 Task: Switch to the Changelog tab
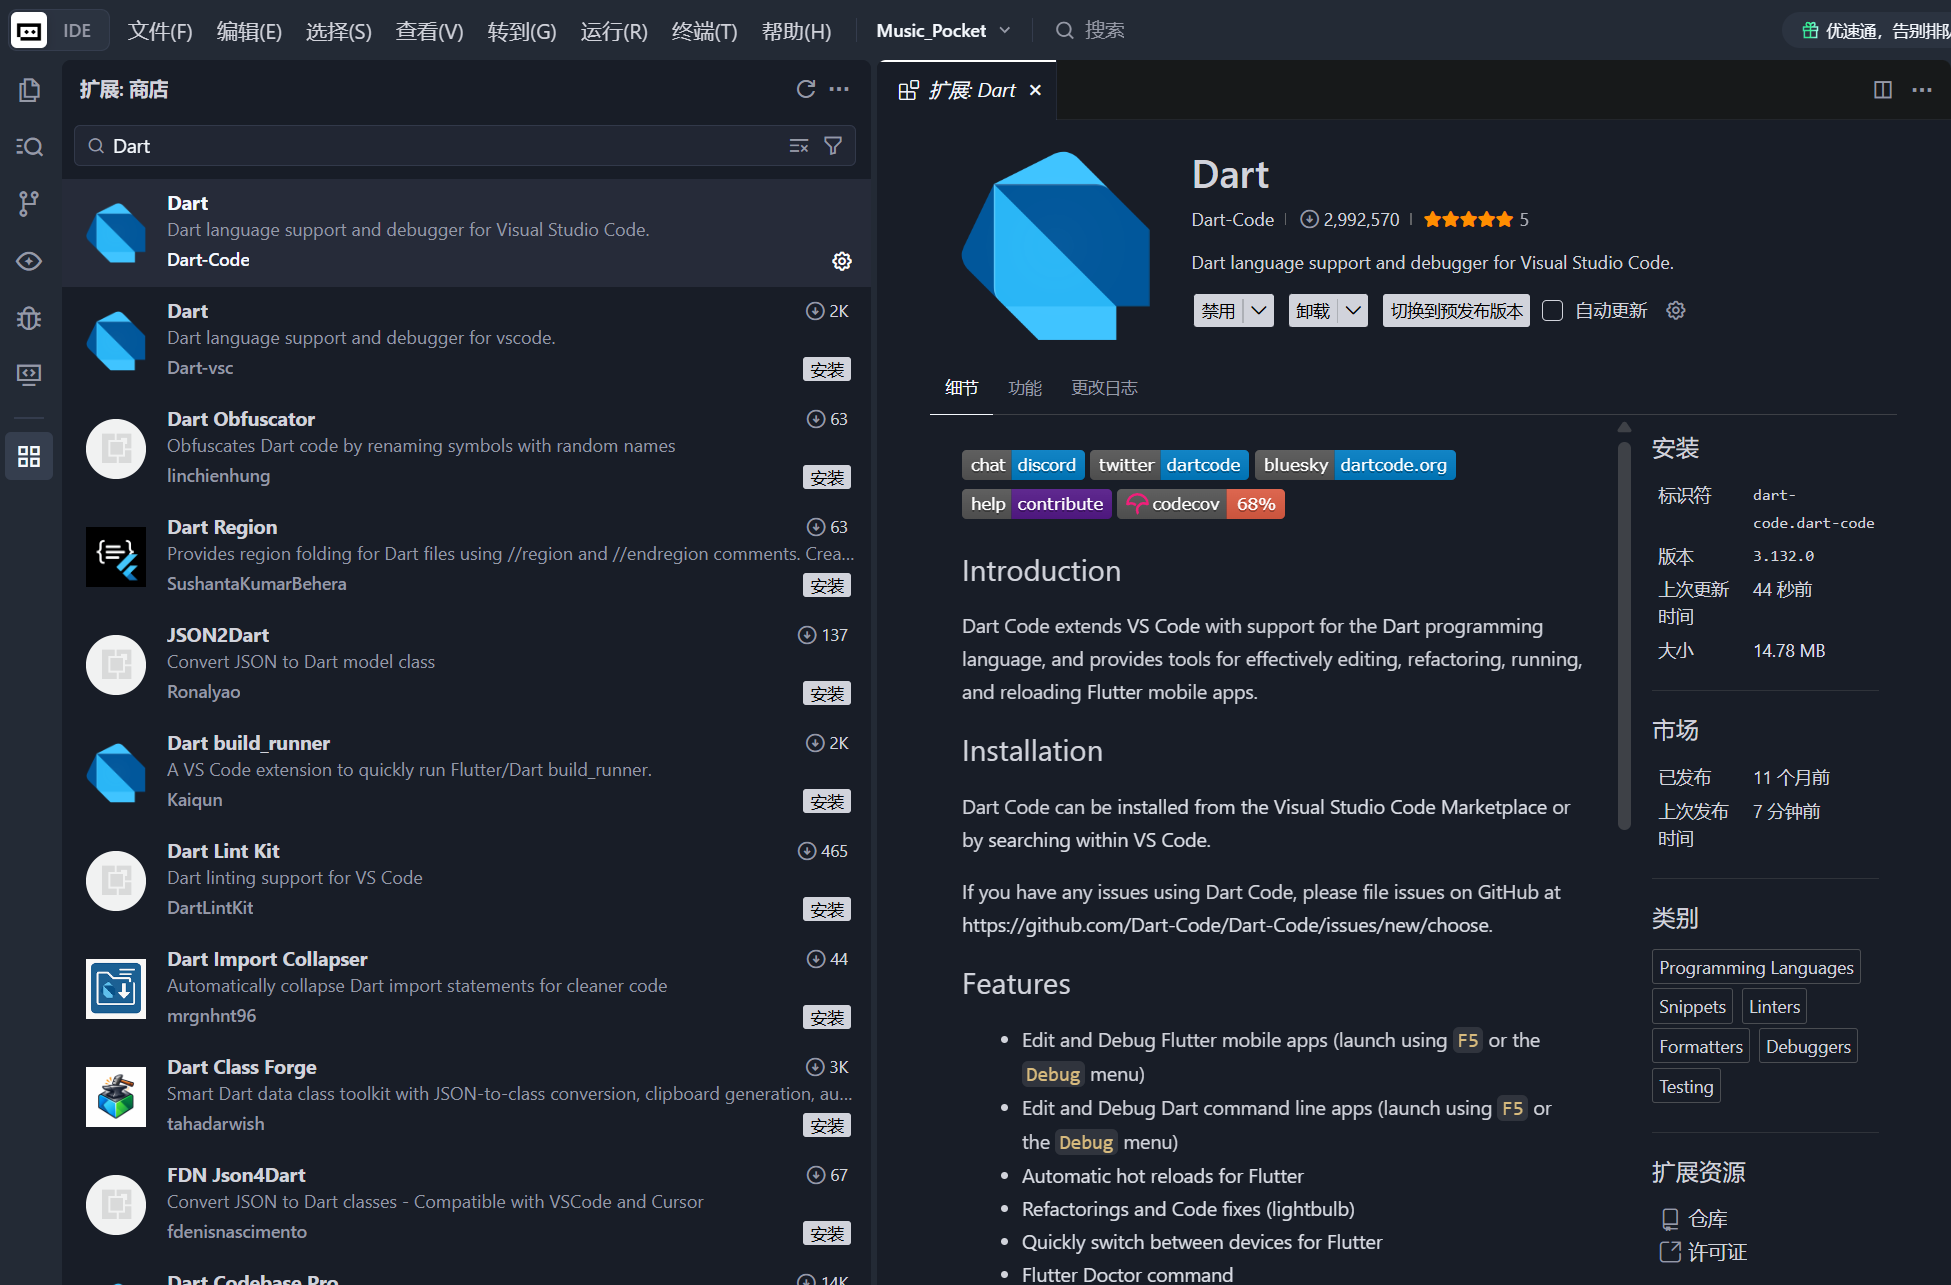point(1104,388)
